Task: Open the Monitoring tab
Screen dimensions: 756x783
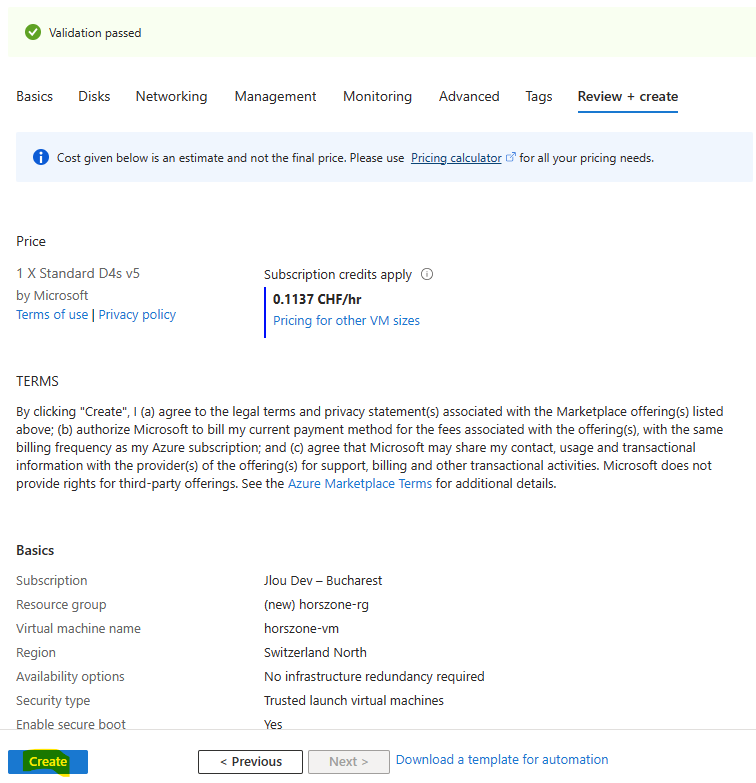Action: (x=378, y=96)
